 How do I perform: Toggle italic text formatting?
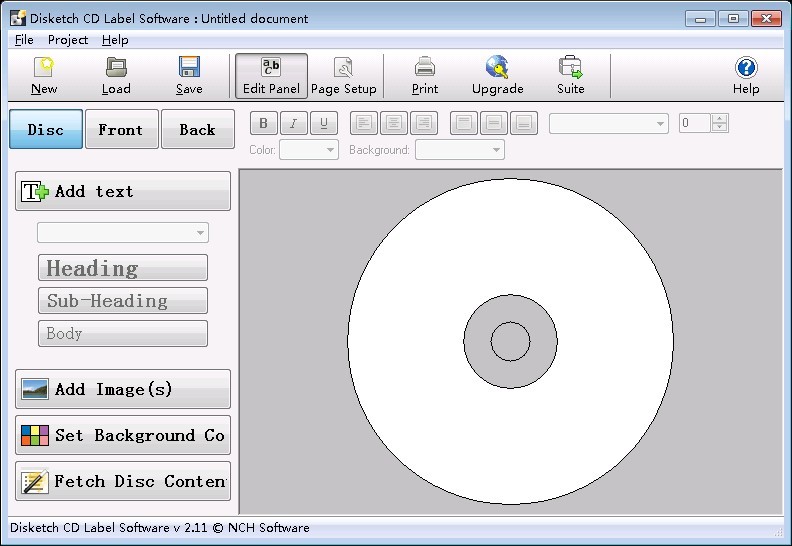pos(293,124)
